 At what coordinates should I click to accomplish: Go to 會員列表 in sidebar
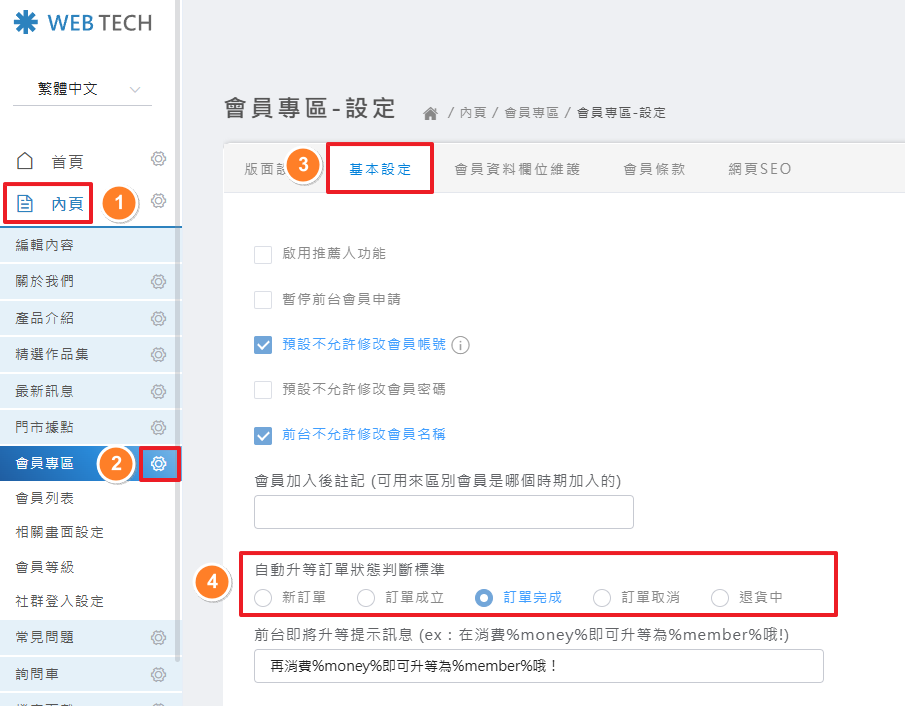pyautogui.click(x=45, y=498)
